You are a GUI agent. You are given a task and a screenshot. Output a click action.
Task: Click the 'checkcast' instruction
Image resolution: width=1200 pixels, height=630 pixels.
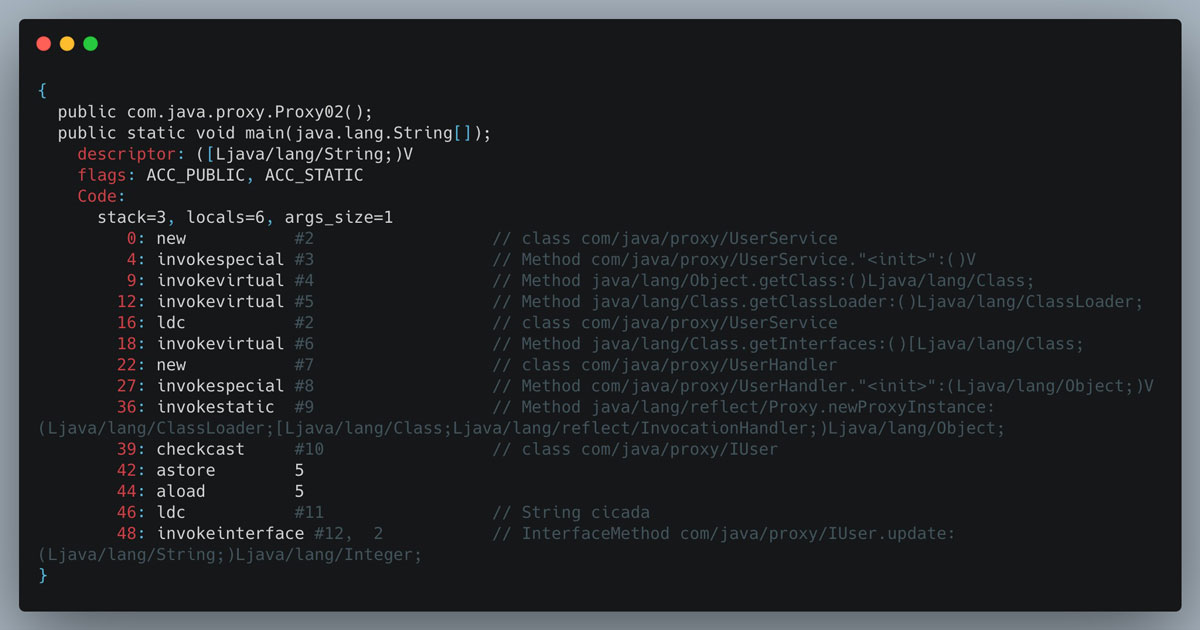point(200,449)
